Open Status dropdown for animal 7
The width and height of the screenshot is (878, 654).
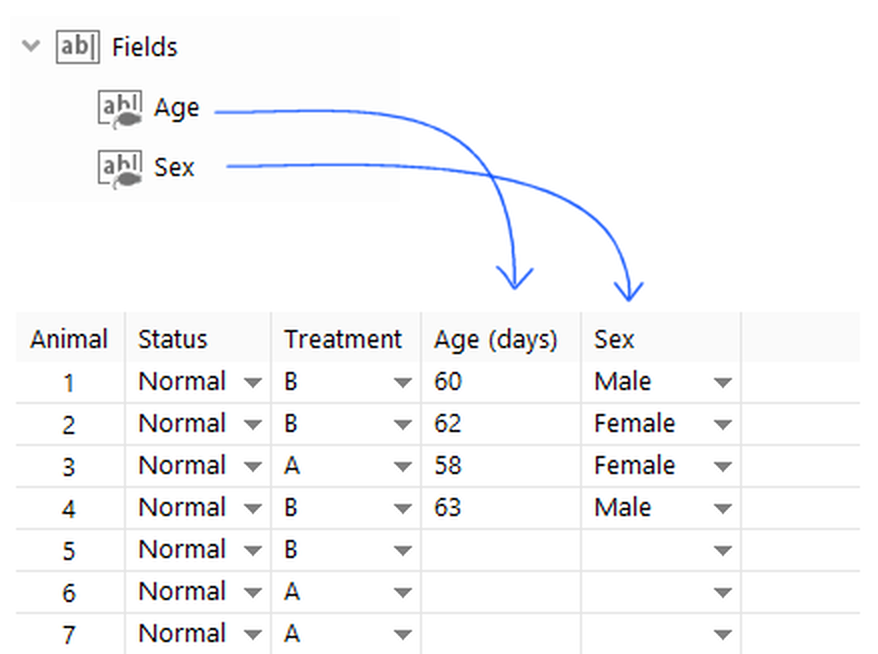coord(252,635)
